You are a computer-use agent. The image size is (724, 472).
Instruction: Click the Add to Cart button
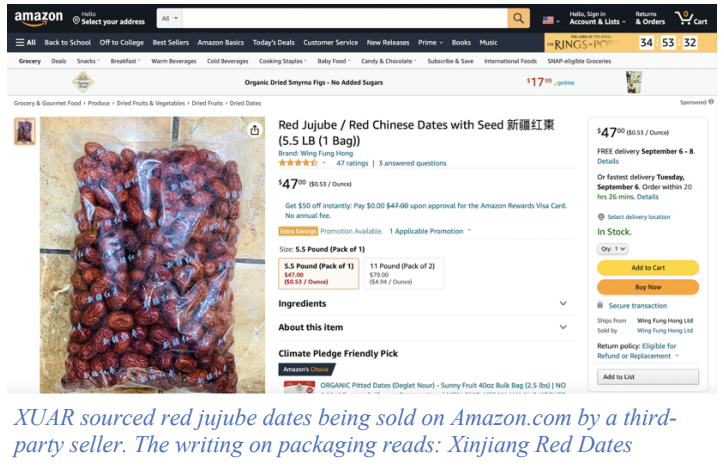648,267
